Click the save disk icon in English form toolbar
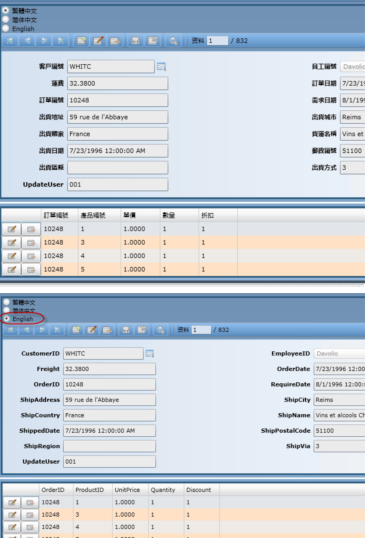This screenshot has width=365, height=538. pos(126,330)
